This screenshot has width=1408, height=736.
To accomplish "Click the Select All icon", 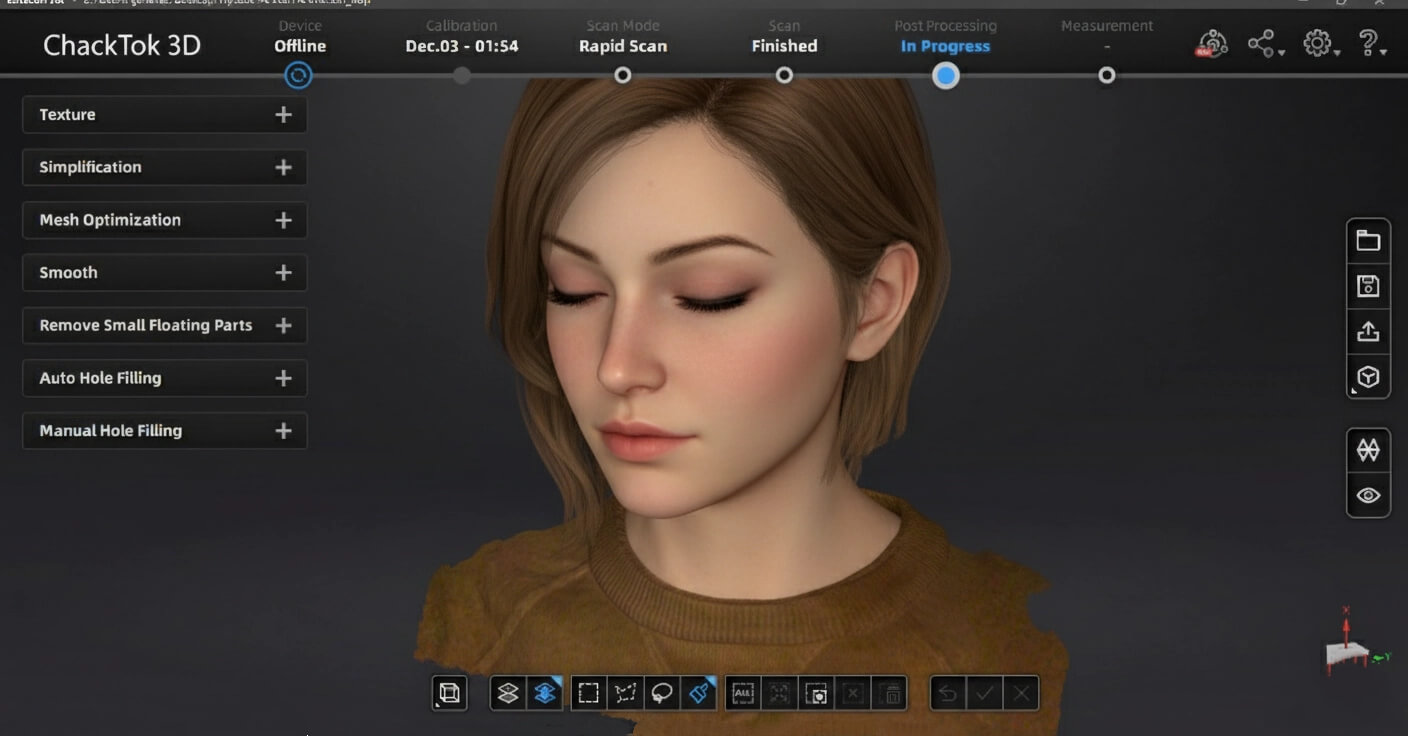I will (743, 693).
